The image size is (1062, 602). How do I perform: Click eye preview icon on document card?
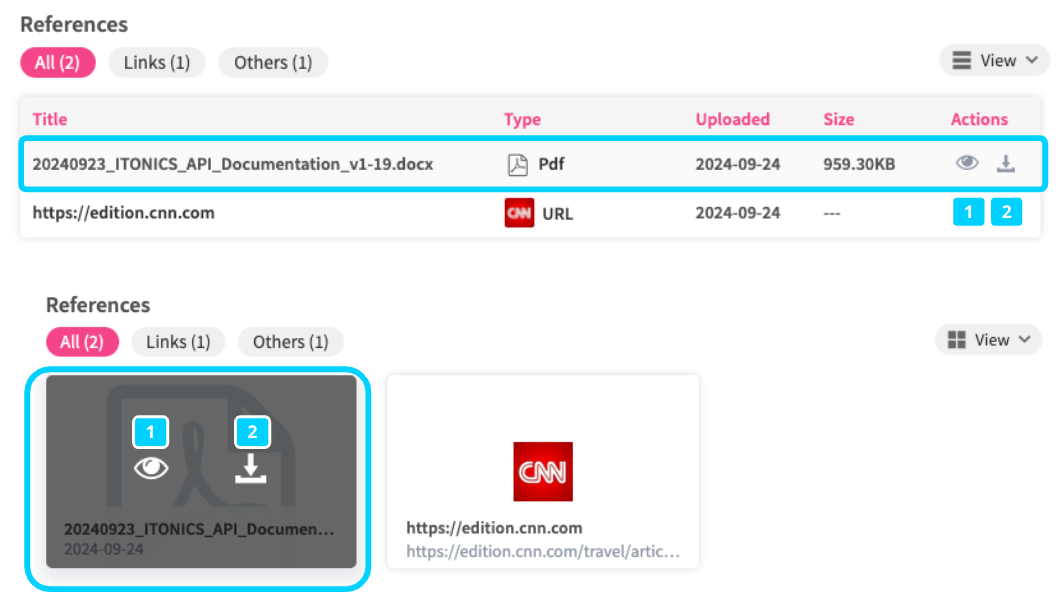pyautogui.click(x=151, y=468)
